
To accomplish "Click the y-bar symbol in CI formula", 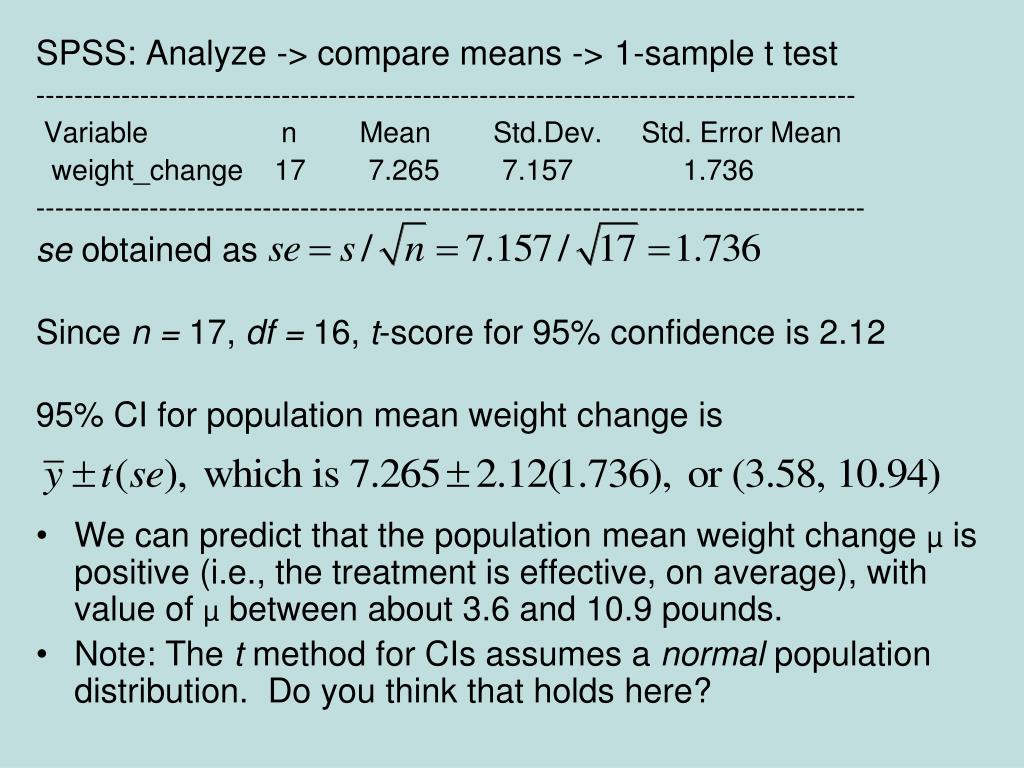I will click(53, 475).
